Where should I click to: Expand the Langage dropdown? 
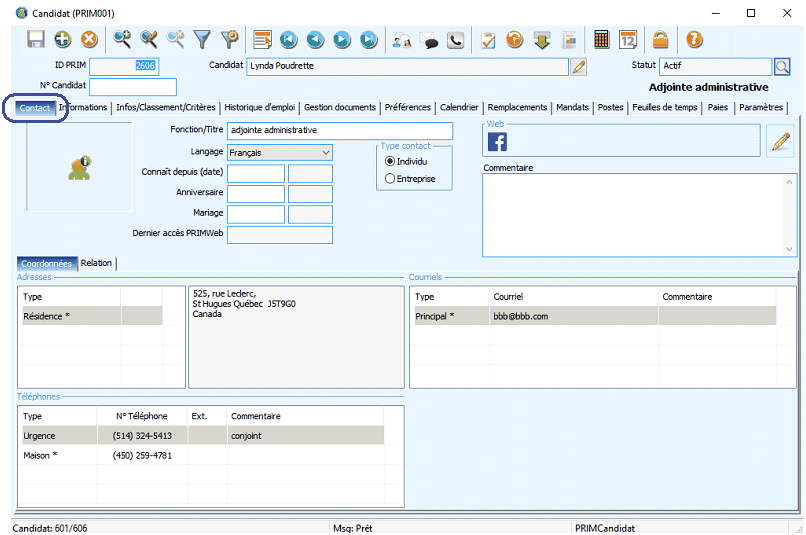325,153
